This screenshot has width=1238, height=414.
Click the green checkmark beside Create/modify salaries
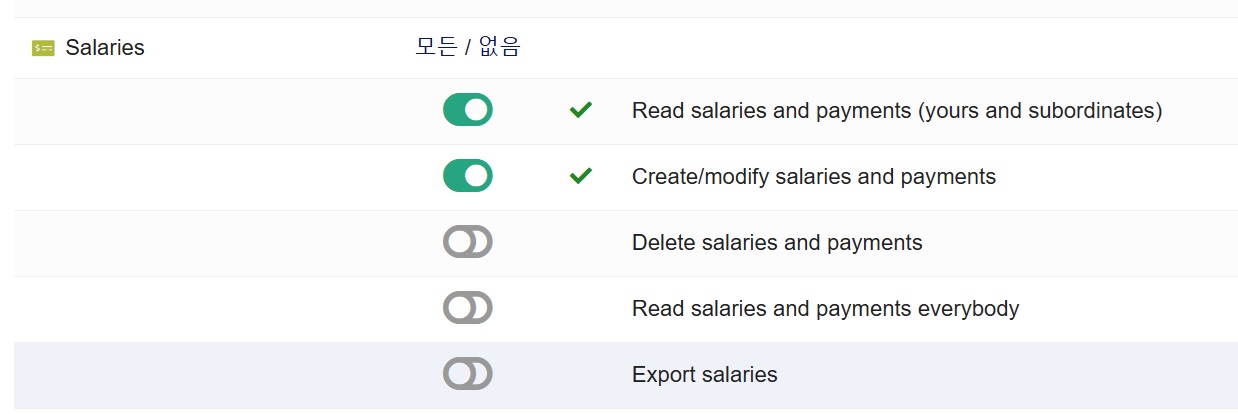pyautogui.click(x=580, y=176)
